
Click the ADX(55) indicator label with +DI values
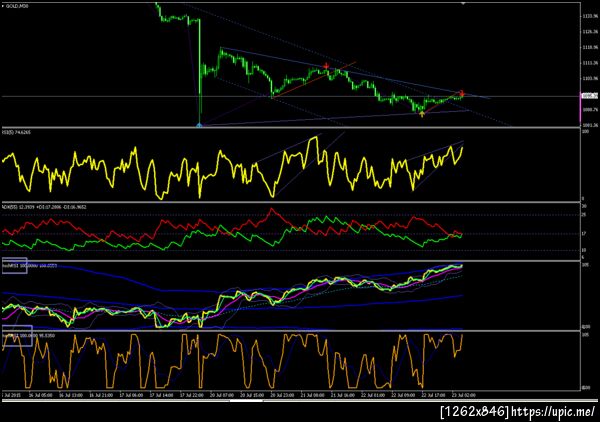(x=44, y=207)
